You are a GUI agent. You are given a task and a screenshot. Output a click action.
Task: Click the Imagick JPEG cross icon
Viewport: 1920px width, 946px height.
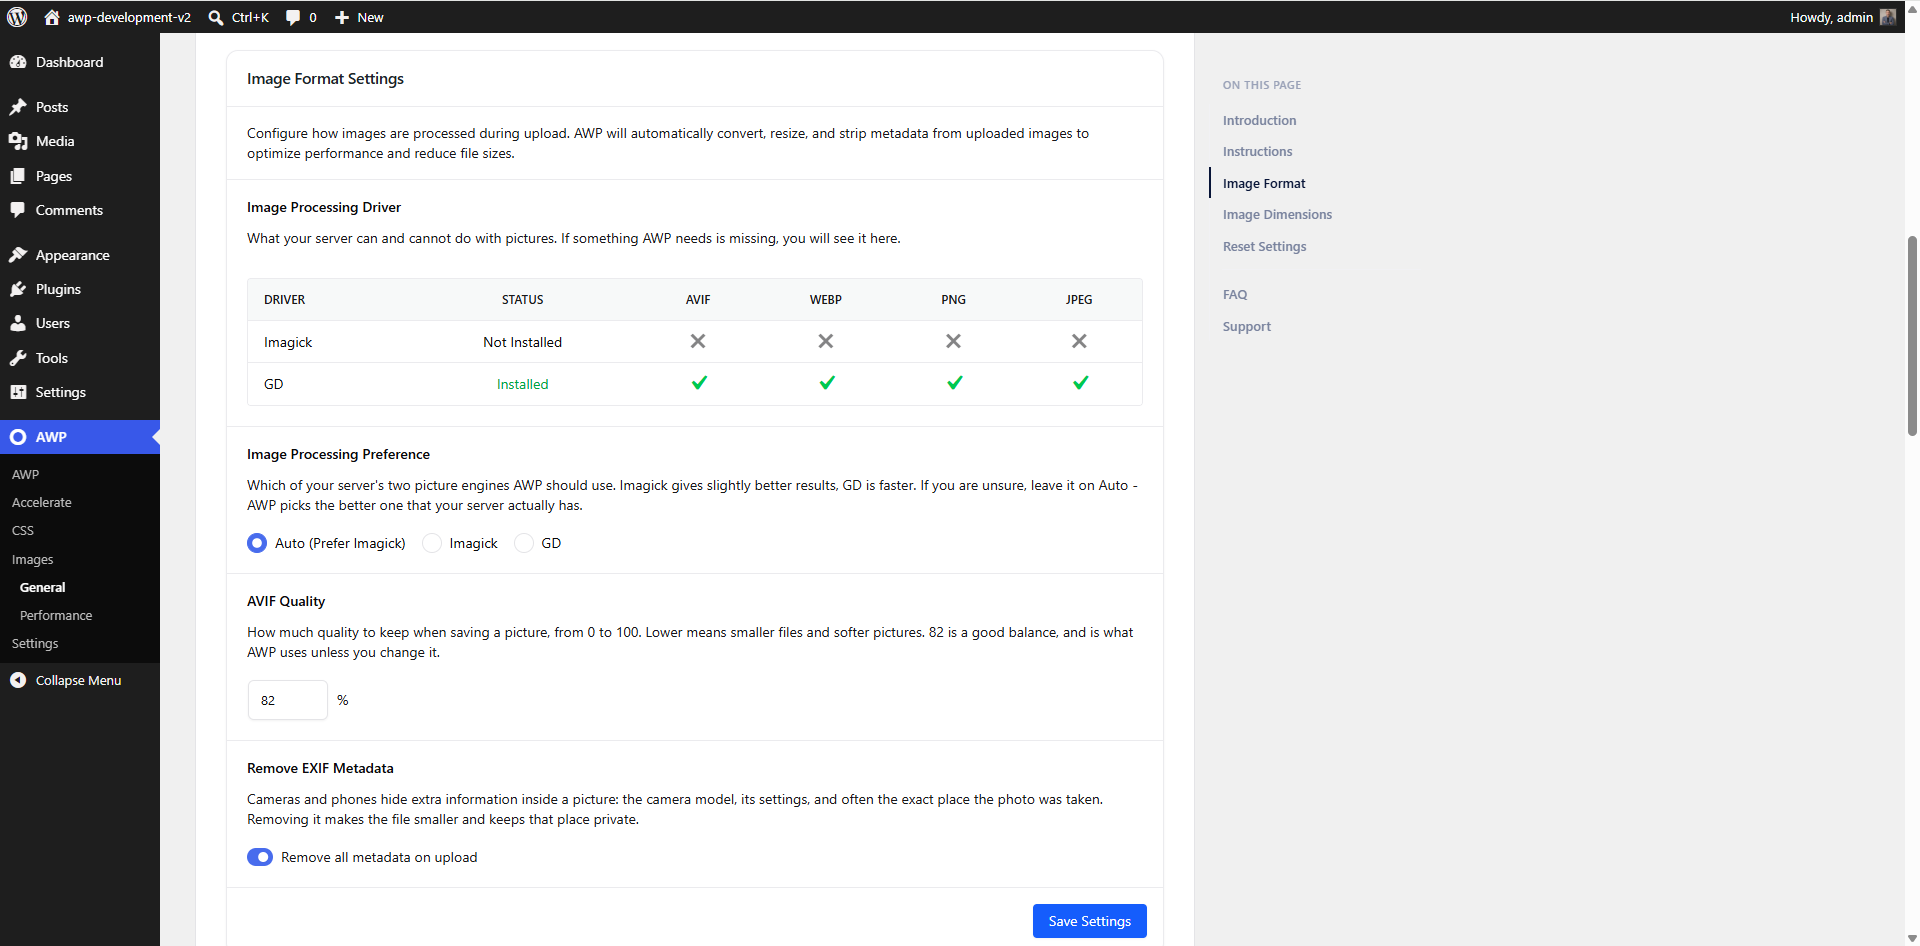coord(1079,341)
